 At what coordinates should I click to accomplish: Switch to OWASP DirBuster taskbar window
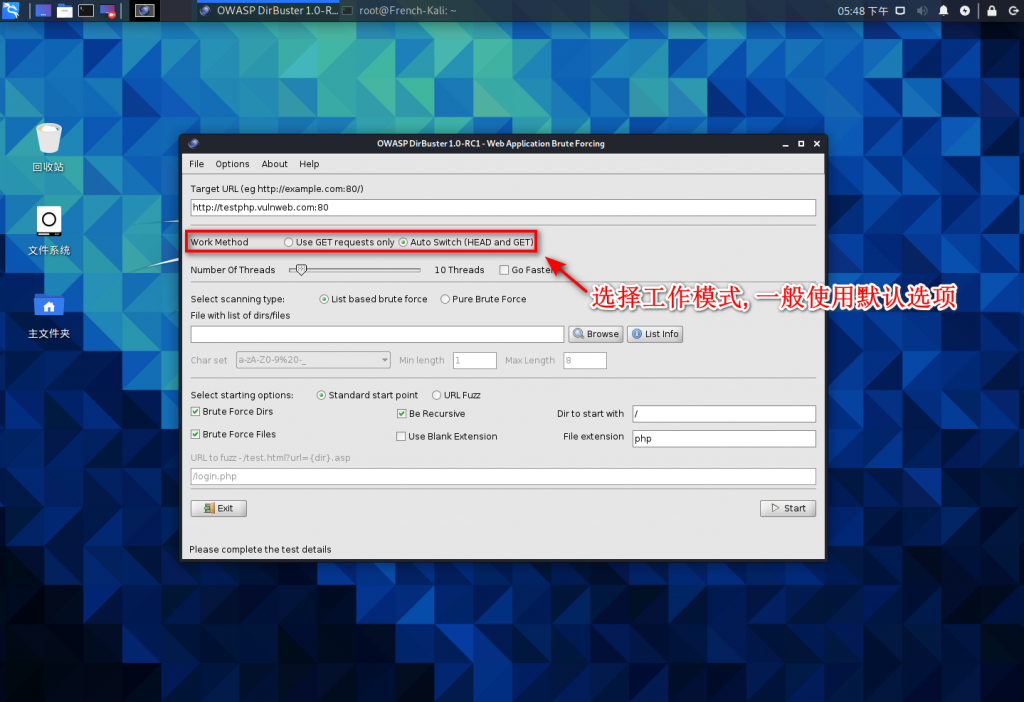pos(269,10)
